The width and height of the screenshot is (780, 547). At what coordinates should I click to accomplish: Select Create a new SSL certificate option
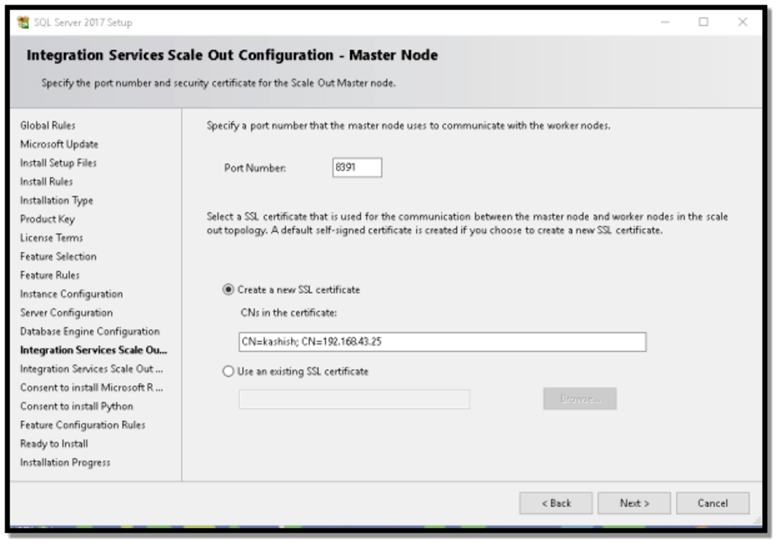291,290
